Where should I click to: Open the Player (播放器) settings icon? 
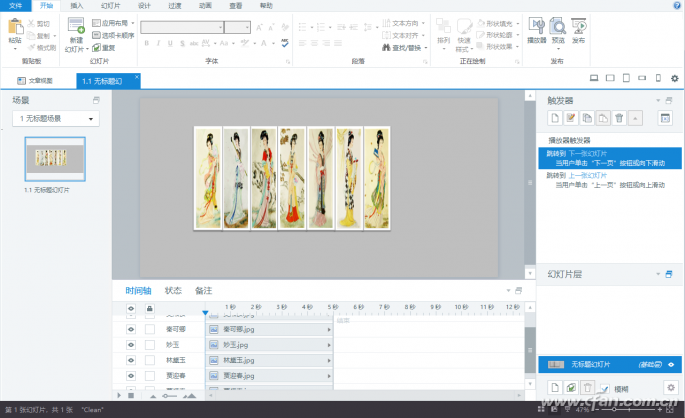tap(537, 26)
